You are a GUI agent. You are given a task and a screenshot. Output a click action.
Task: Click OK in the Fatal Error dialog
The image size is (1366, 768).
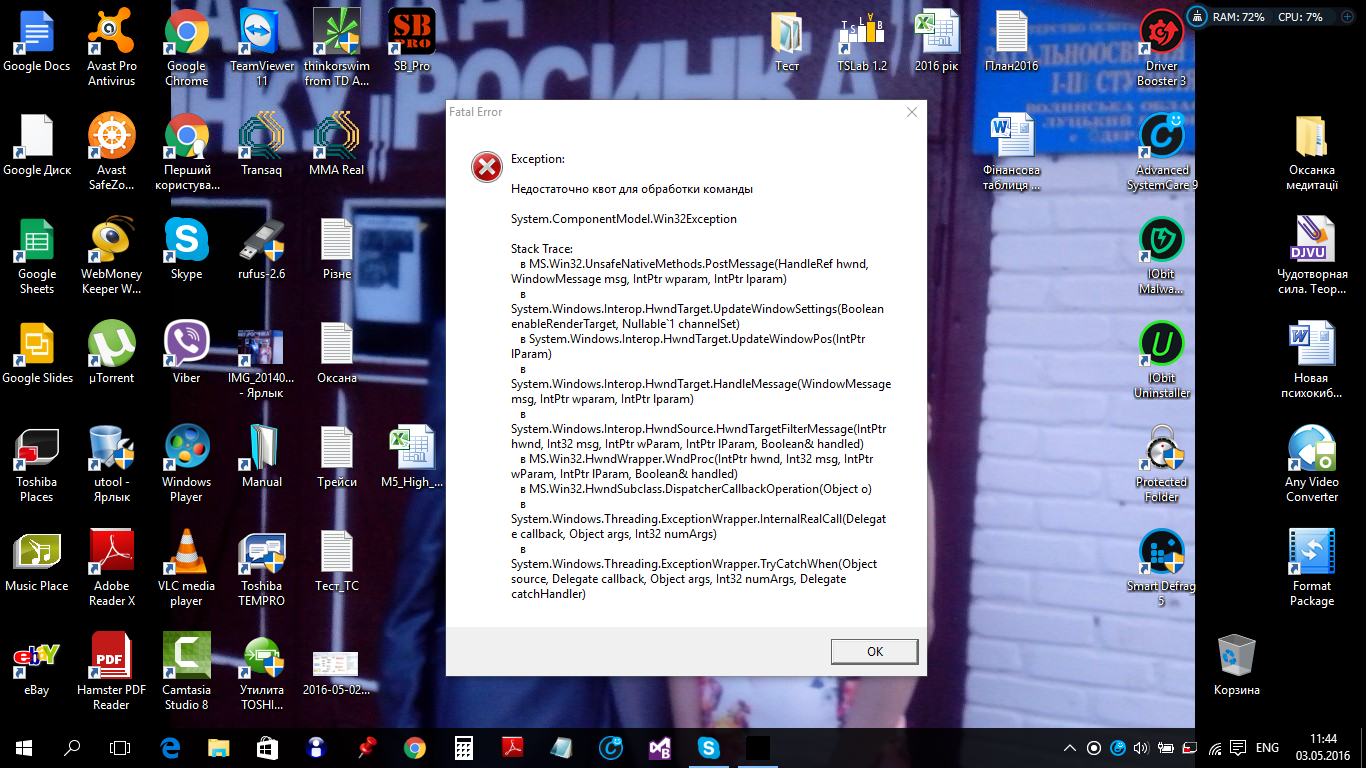[x=874, y=651]
